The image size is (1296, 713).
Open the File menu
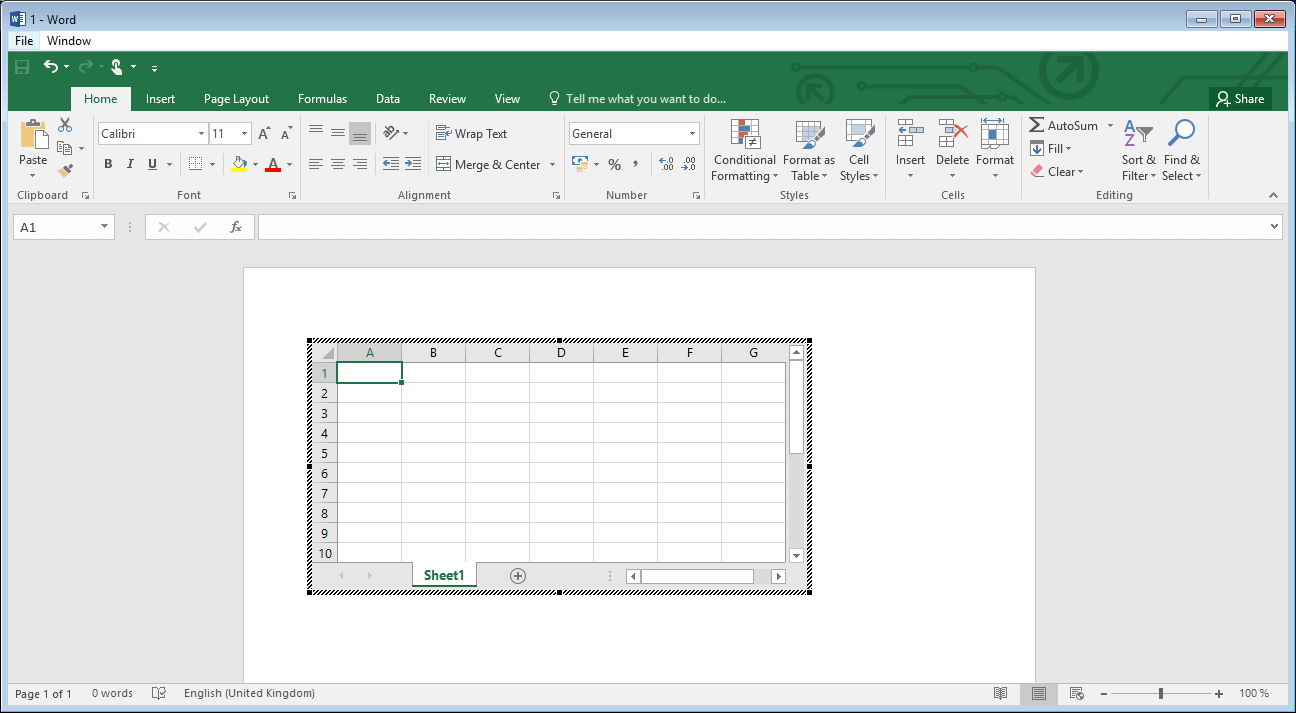pos(23,40)
